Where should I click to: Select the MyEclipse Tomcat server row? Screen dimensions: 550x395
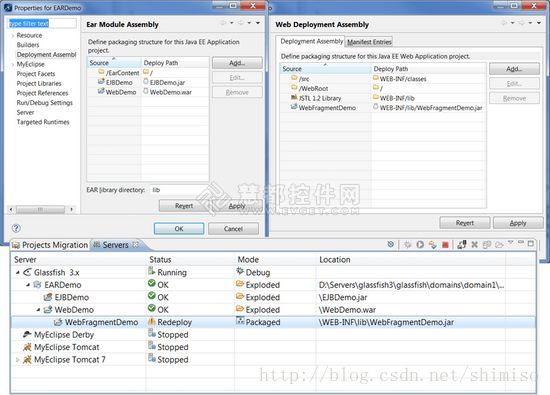(274, 347)
